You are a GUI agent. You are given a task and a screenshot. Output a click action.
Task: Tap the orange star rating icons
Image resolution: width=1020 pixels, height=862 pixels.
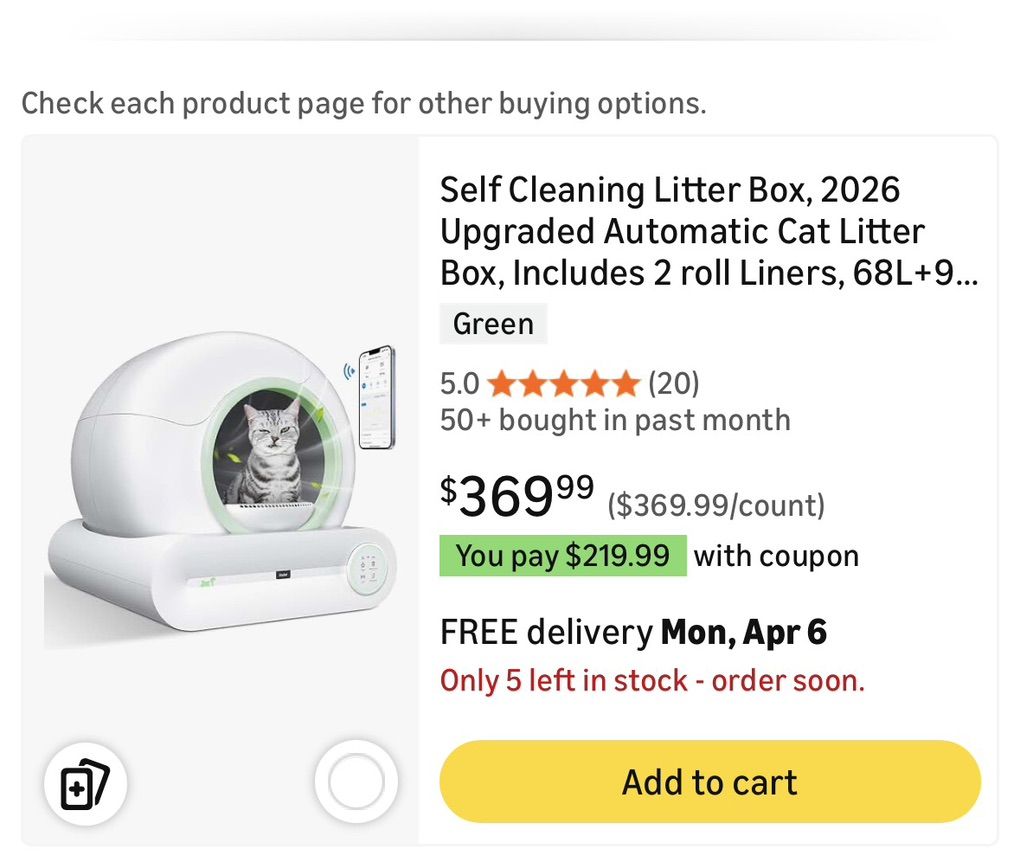564,383
